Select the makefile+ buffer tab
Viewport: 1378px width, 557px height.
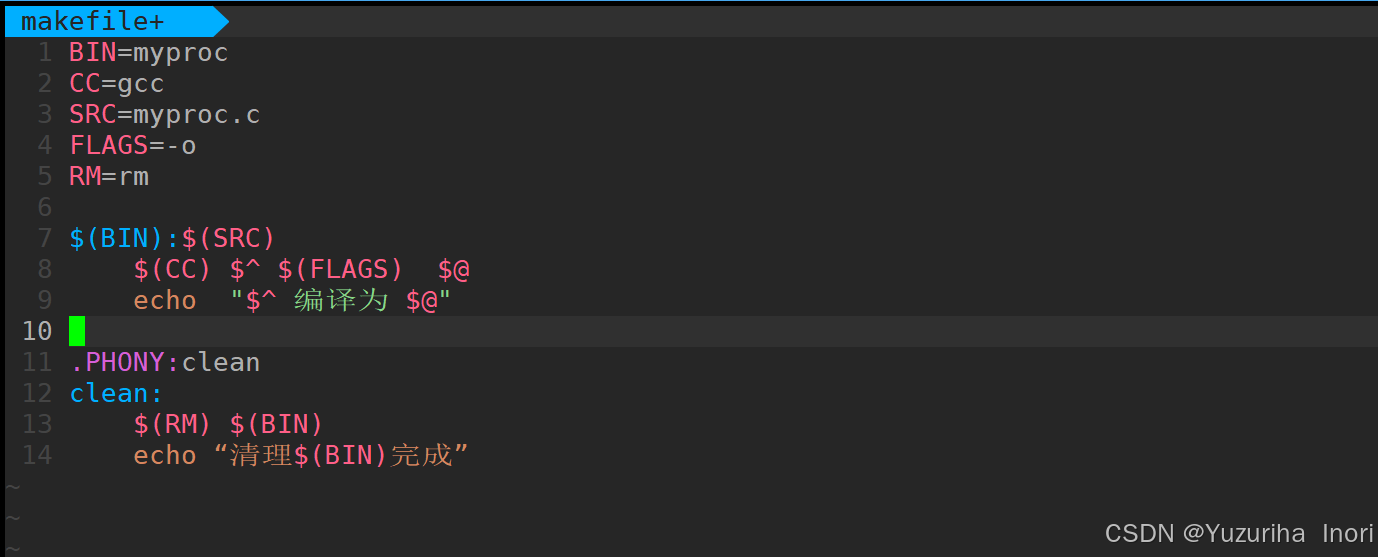(93, 21)
